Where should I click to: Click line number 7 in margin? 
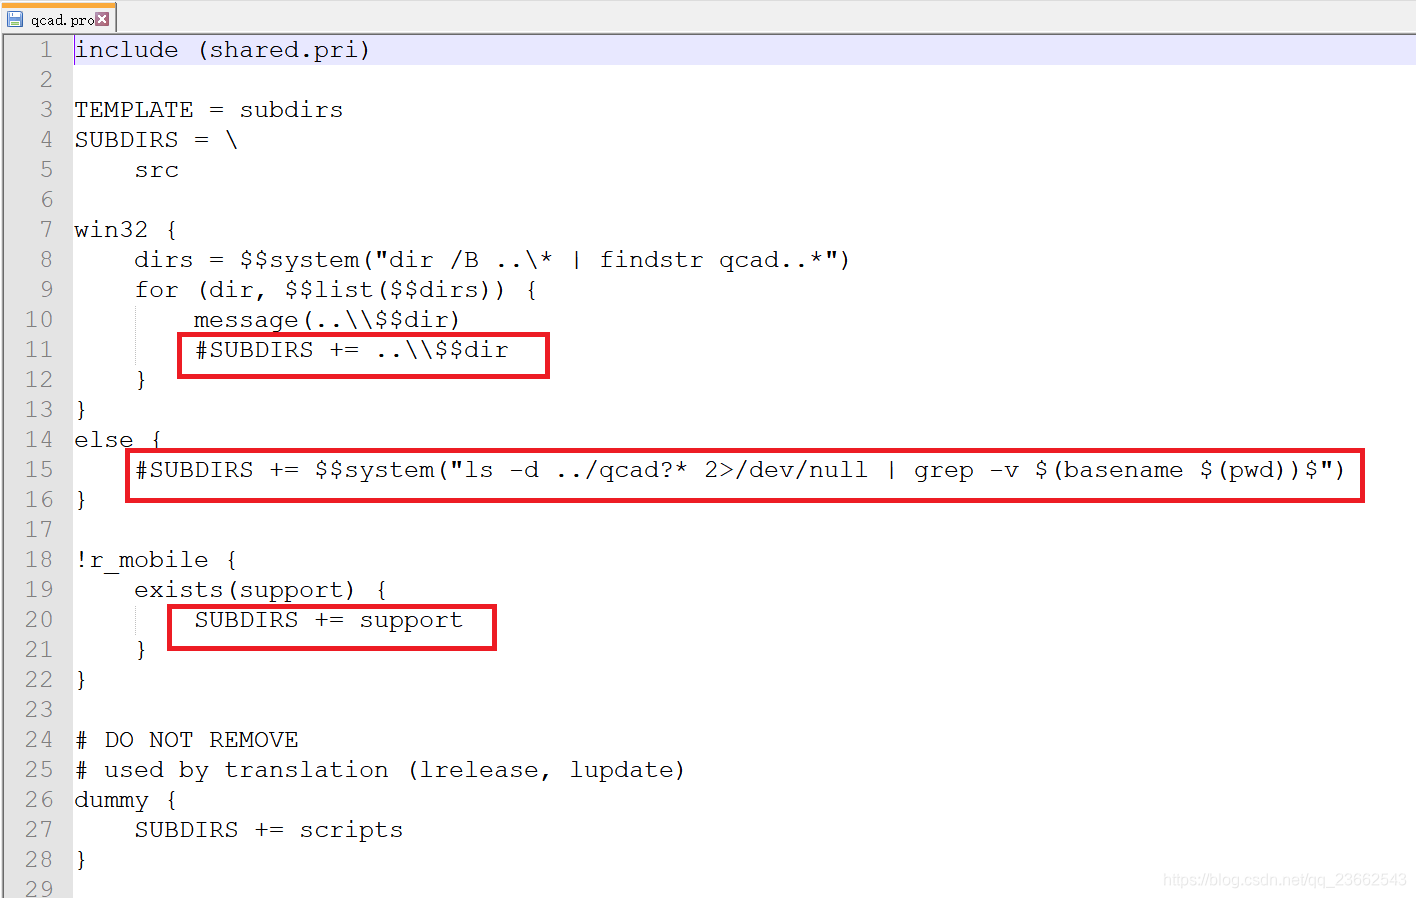click(46, 230)
